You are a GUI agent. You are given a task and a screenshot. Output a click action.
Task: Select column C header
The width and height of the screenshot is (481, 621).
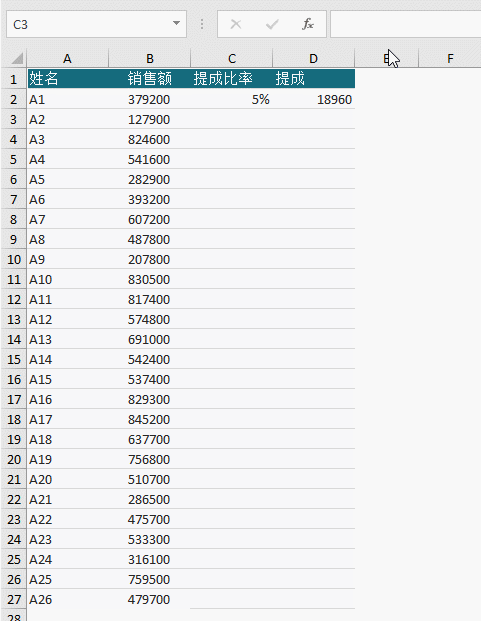(232, 59)
